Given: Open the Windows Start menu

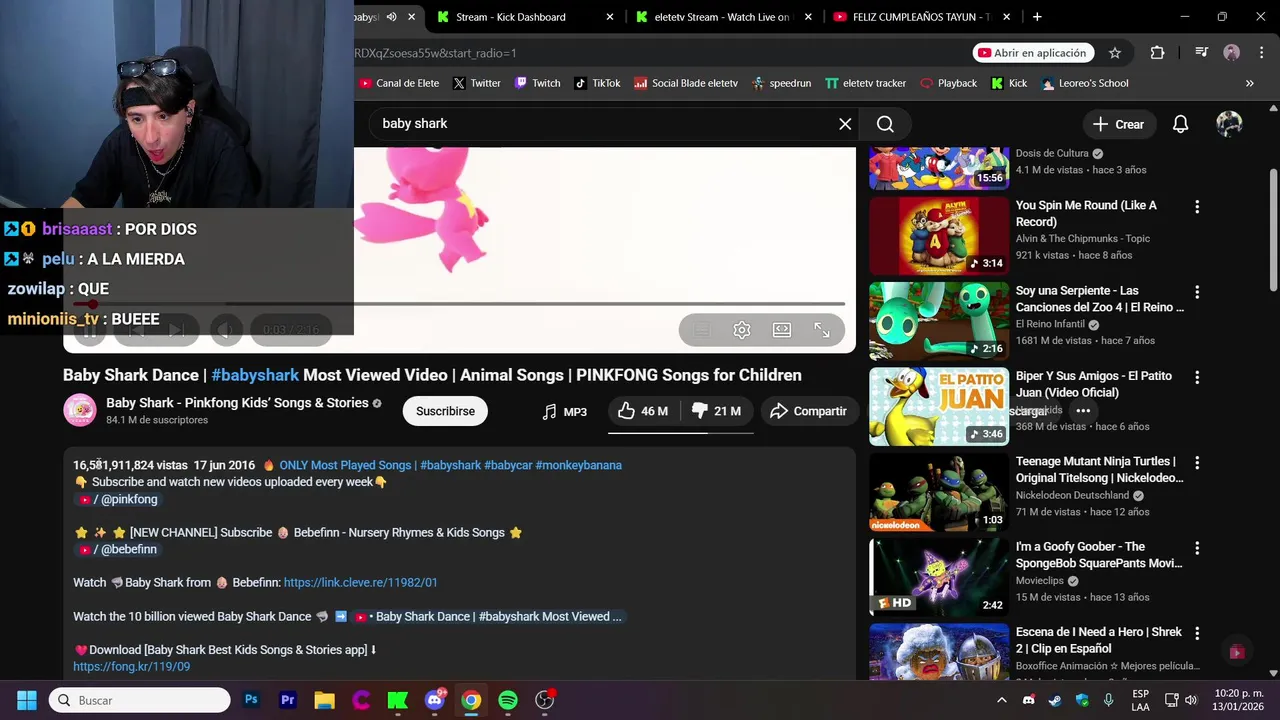Looking at the screenshot, I should pos(27,700).
